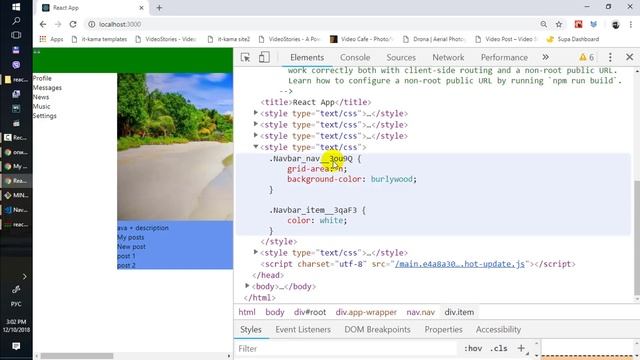Expand the second collapsed style element
Image resolution: width=640 pixels, height=360 pixels.
pyautogui.click(x=256, y=124)
